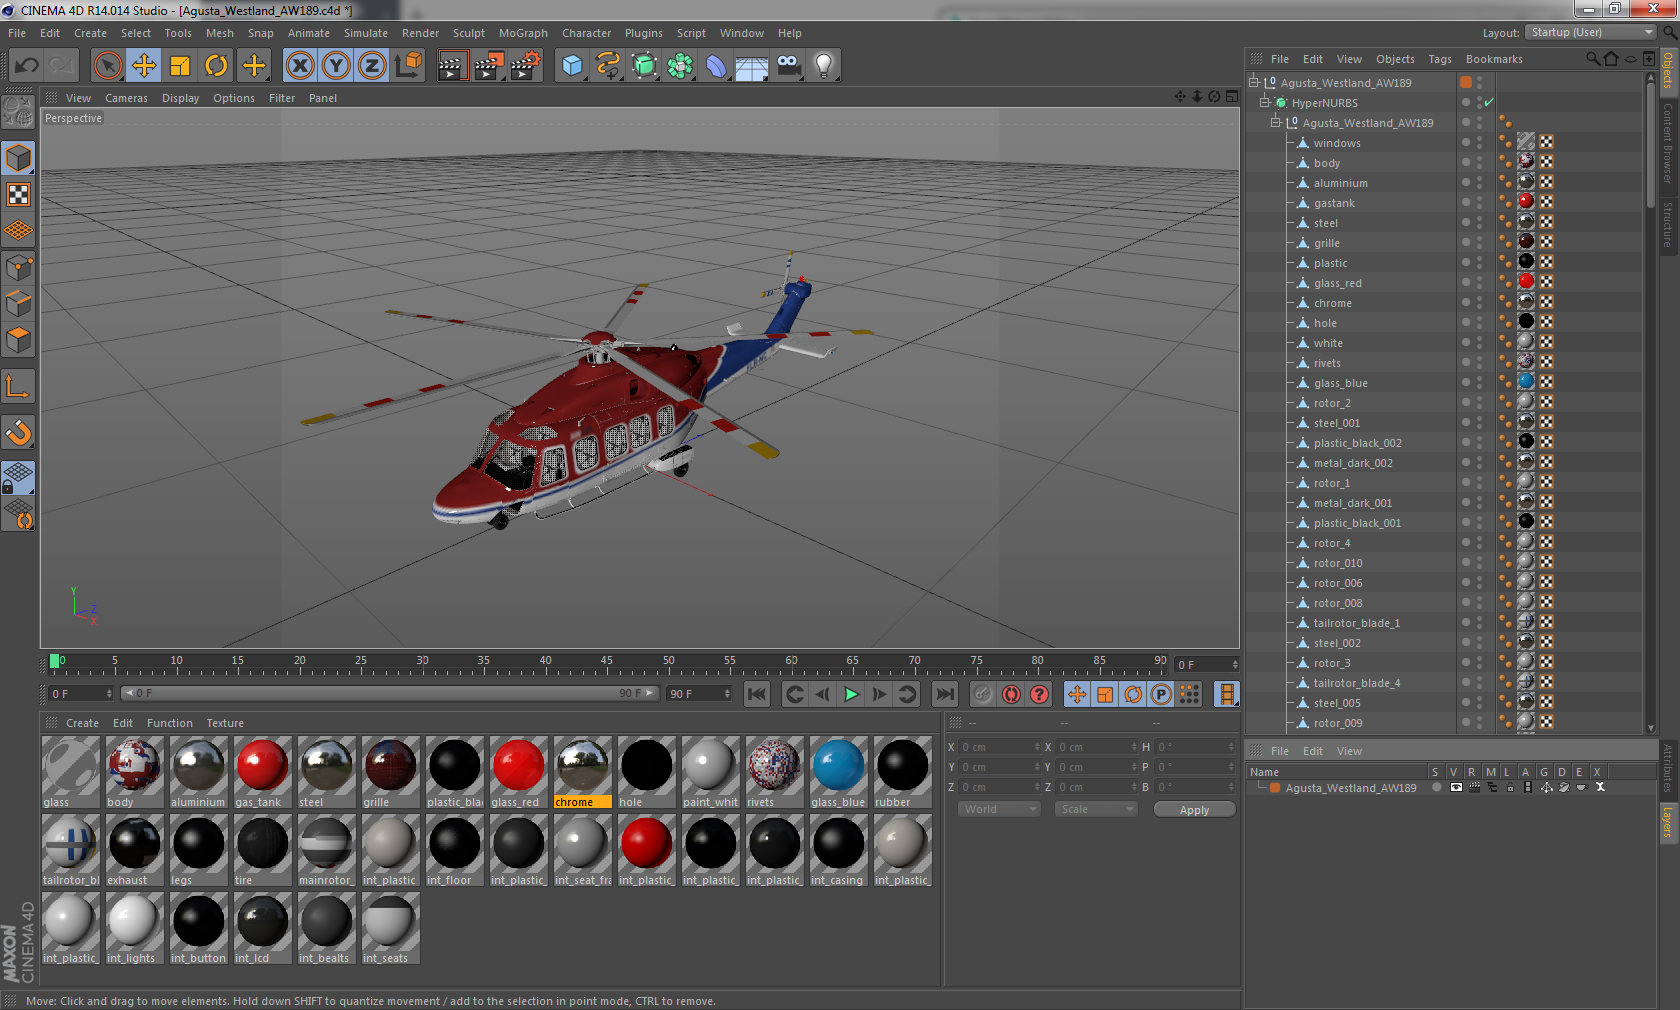This screenshot has width=1680, height=1010.
Task: Open Material Manager Function menu
Action: 169,723
